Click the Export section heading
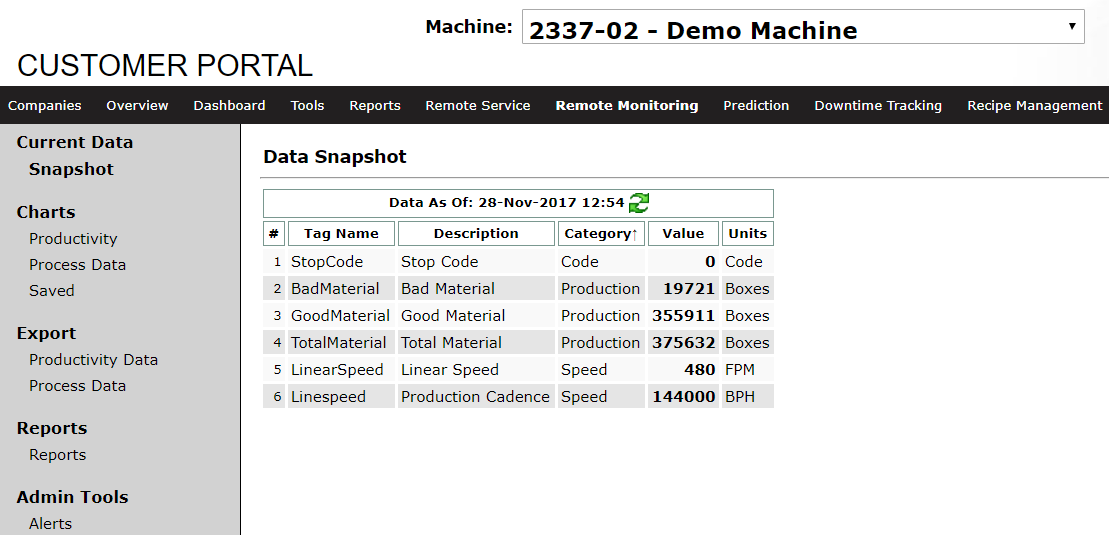1109x535 pixels. 47,333
